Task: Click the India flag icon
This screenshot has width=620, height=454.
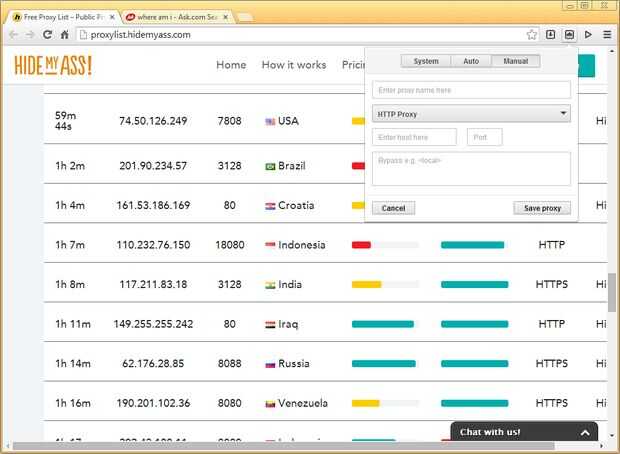Action: [270, 285]
